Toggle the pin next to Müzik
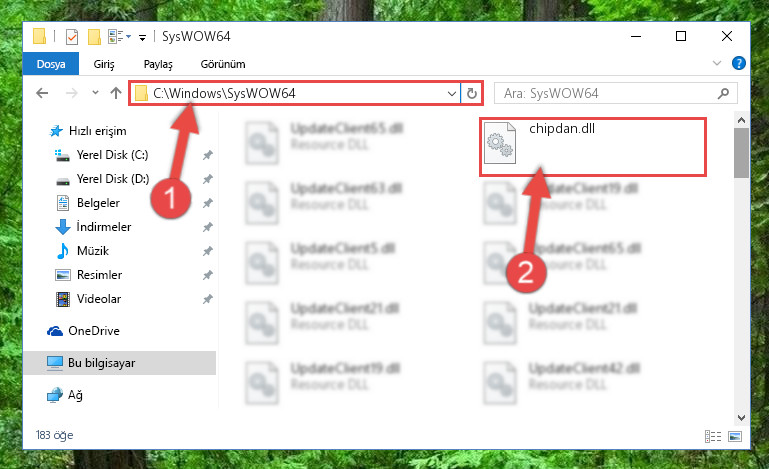 tap(207, 251)
